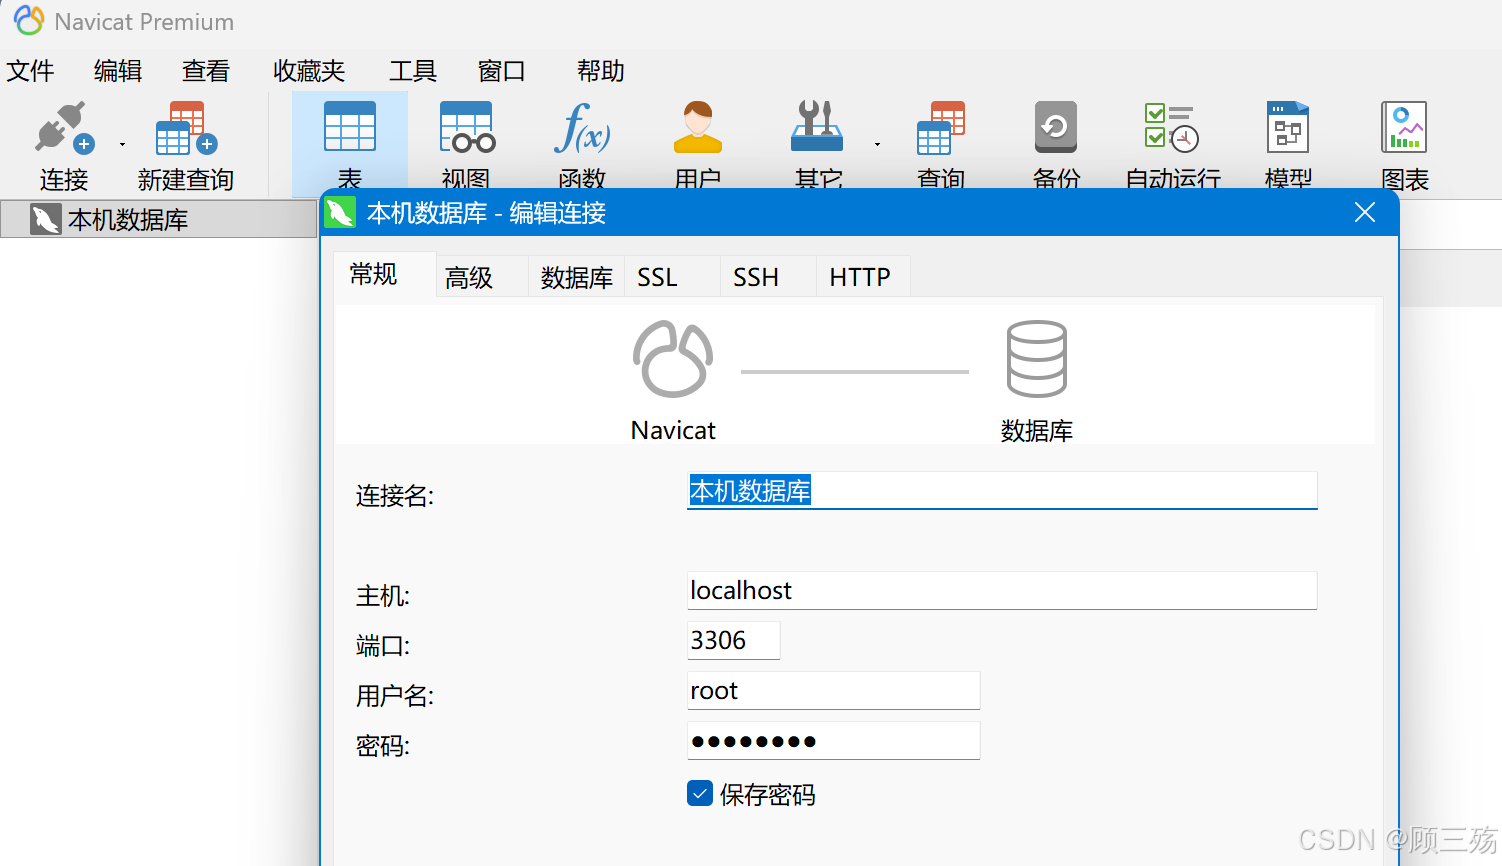Click the connection name field 本机数据库

(x=1002, y=491)
